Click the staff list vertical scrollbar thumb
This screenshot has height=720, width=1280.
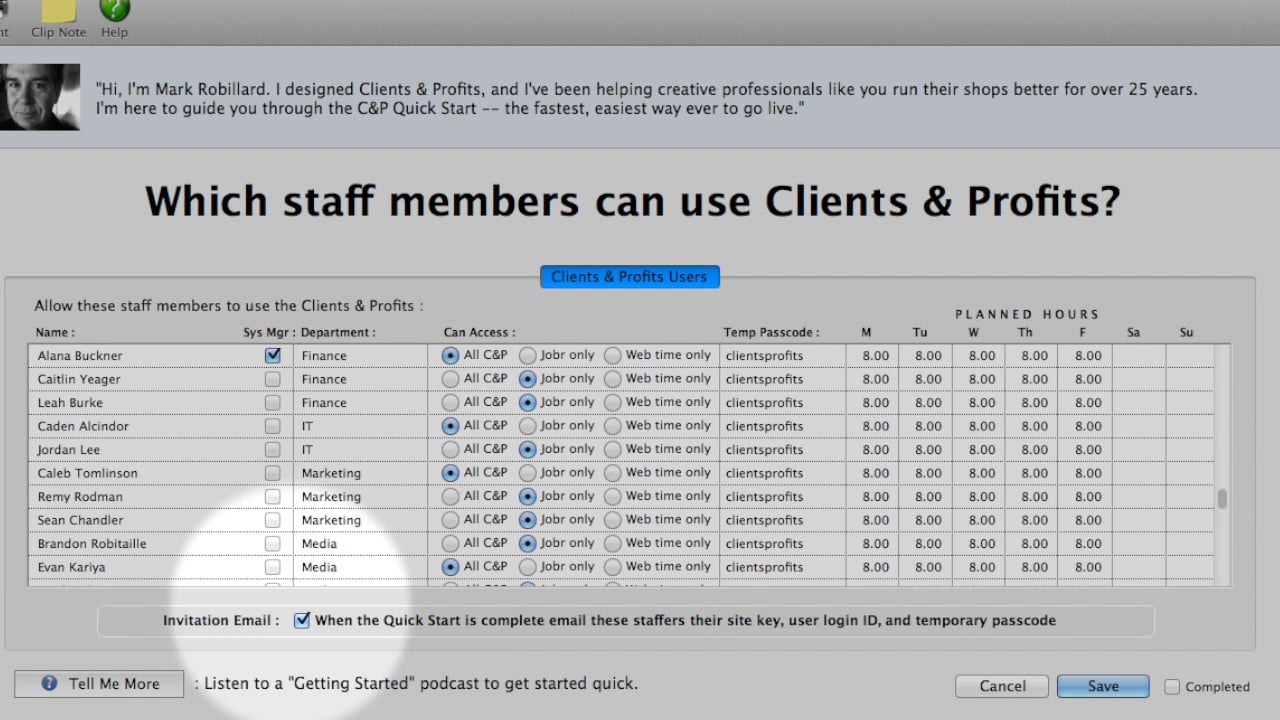tap(1222, 498)
